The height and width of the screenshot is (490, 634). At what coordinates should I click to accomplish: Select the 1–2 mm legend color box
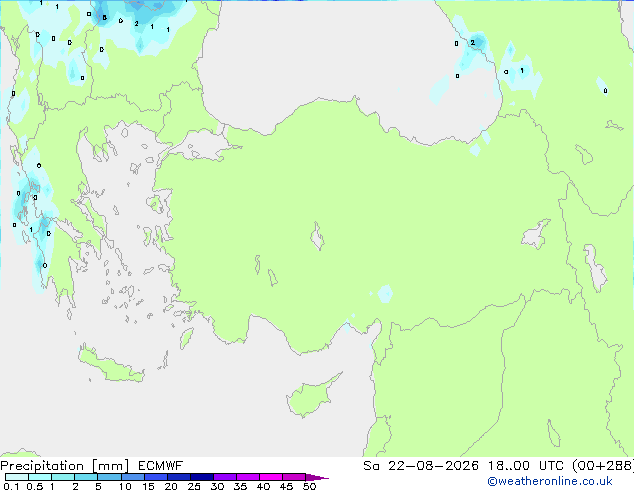[63, 477]
